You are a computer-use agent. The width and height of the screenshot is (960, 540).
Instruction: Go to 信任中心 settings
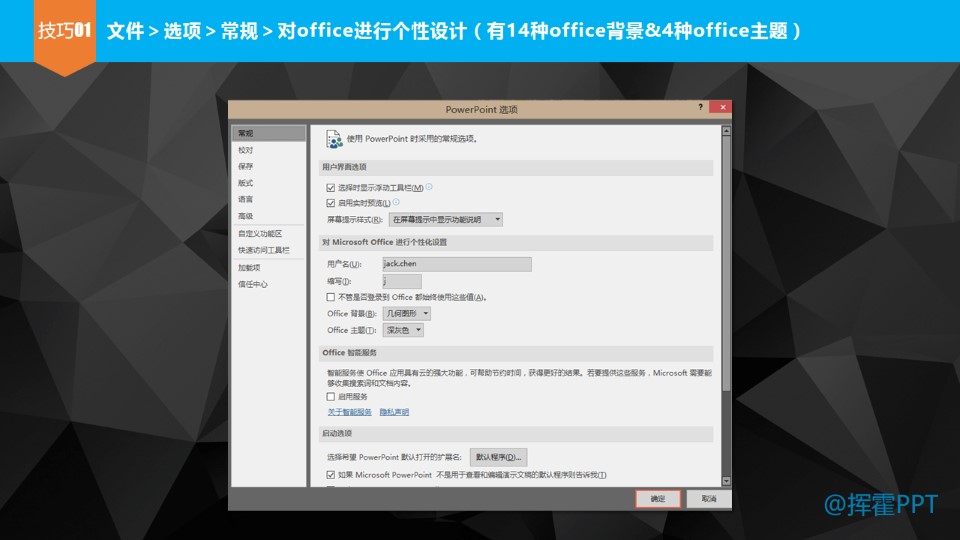[x=252, y=284]
